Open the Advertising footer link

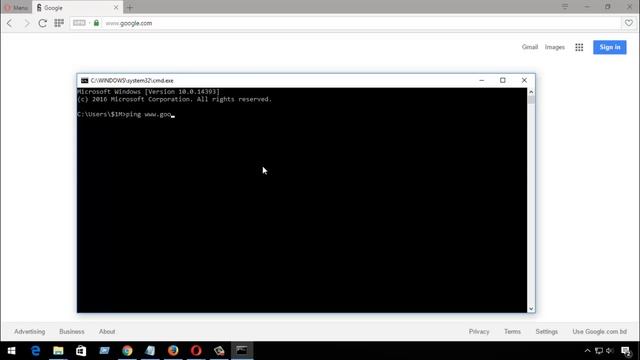click(x=29, y=331)
